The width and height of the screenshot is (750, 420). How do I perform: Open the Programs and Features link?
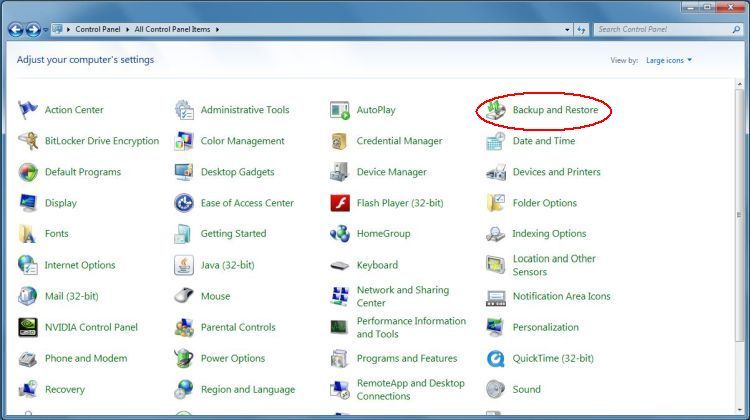406,358
